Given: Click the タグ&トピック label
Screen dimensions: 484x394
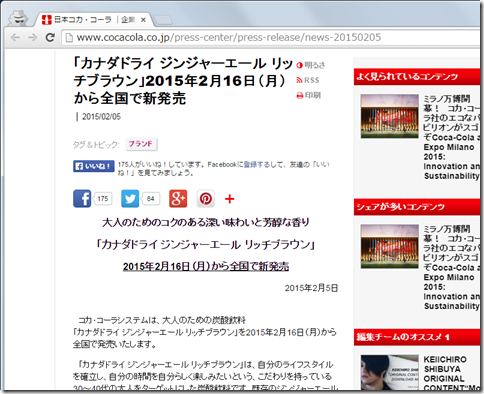Looking at the screenshot, I should [x=96, y=145].
